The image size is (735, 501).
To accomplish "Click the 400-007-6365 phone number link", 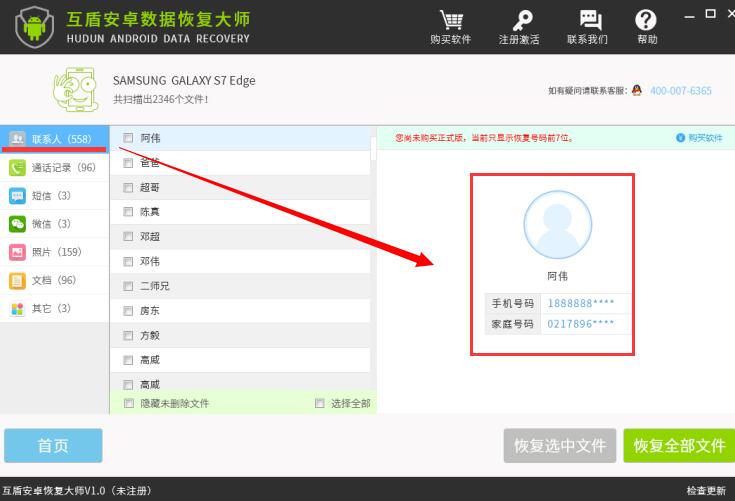I will (x=681, y=90).
